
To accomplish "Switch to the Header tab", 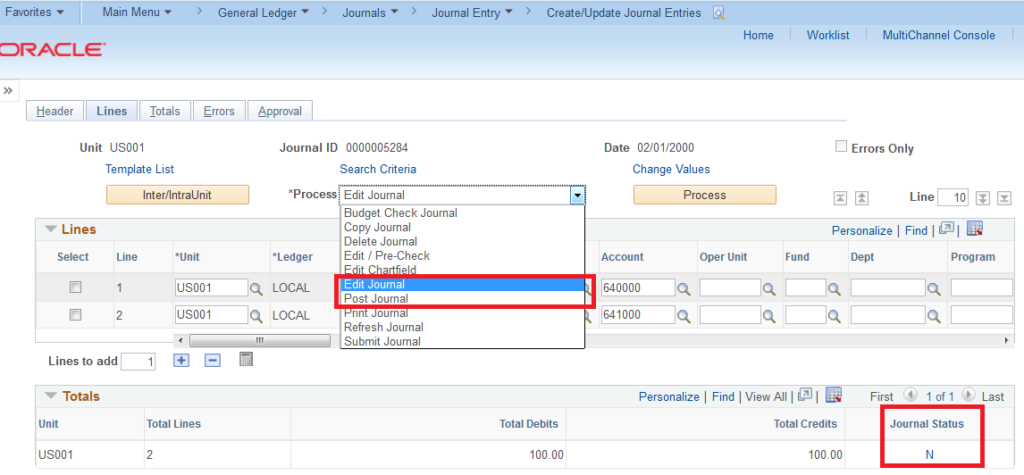I will (55, 111).
